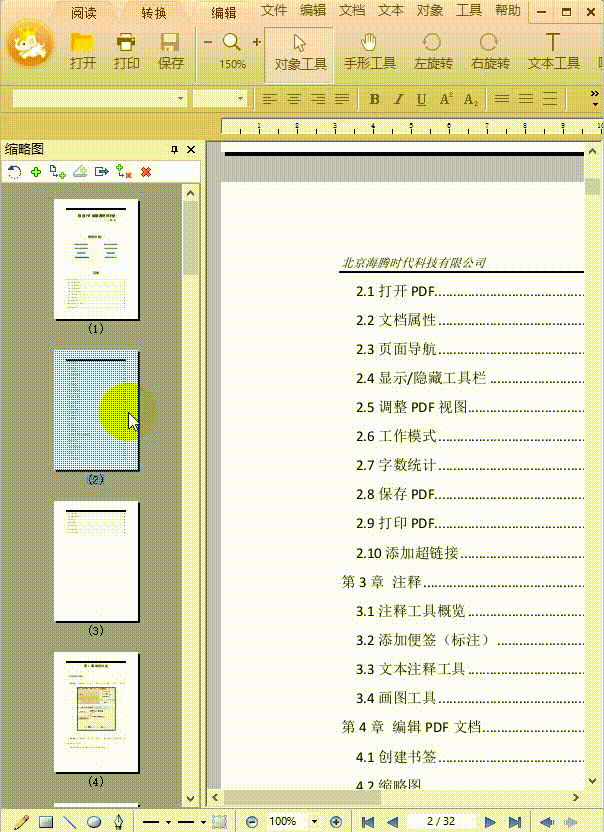Click the minus beside 150% to zoom out
The image size is (604, 832).
click(x=208, y=42)
